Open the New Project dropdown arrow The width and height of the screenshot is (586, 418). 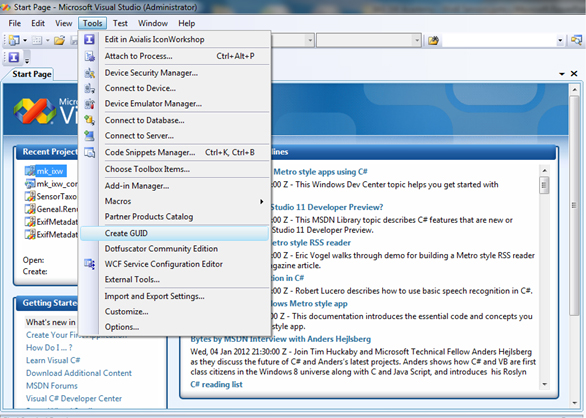[x=25, y=40]
